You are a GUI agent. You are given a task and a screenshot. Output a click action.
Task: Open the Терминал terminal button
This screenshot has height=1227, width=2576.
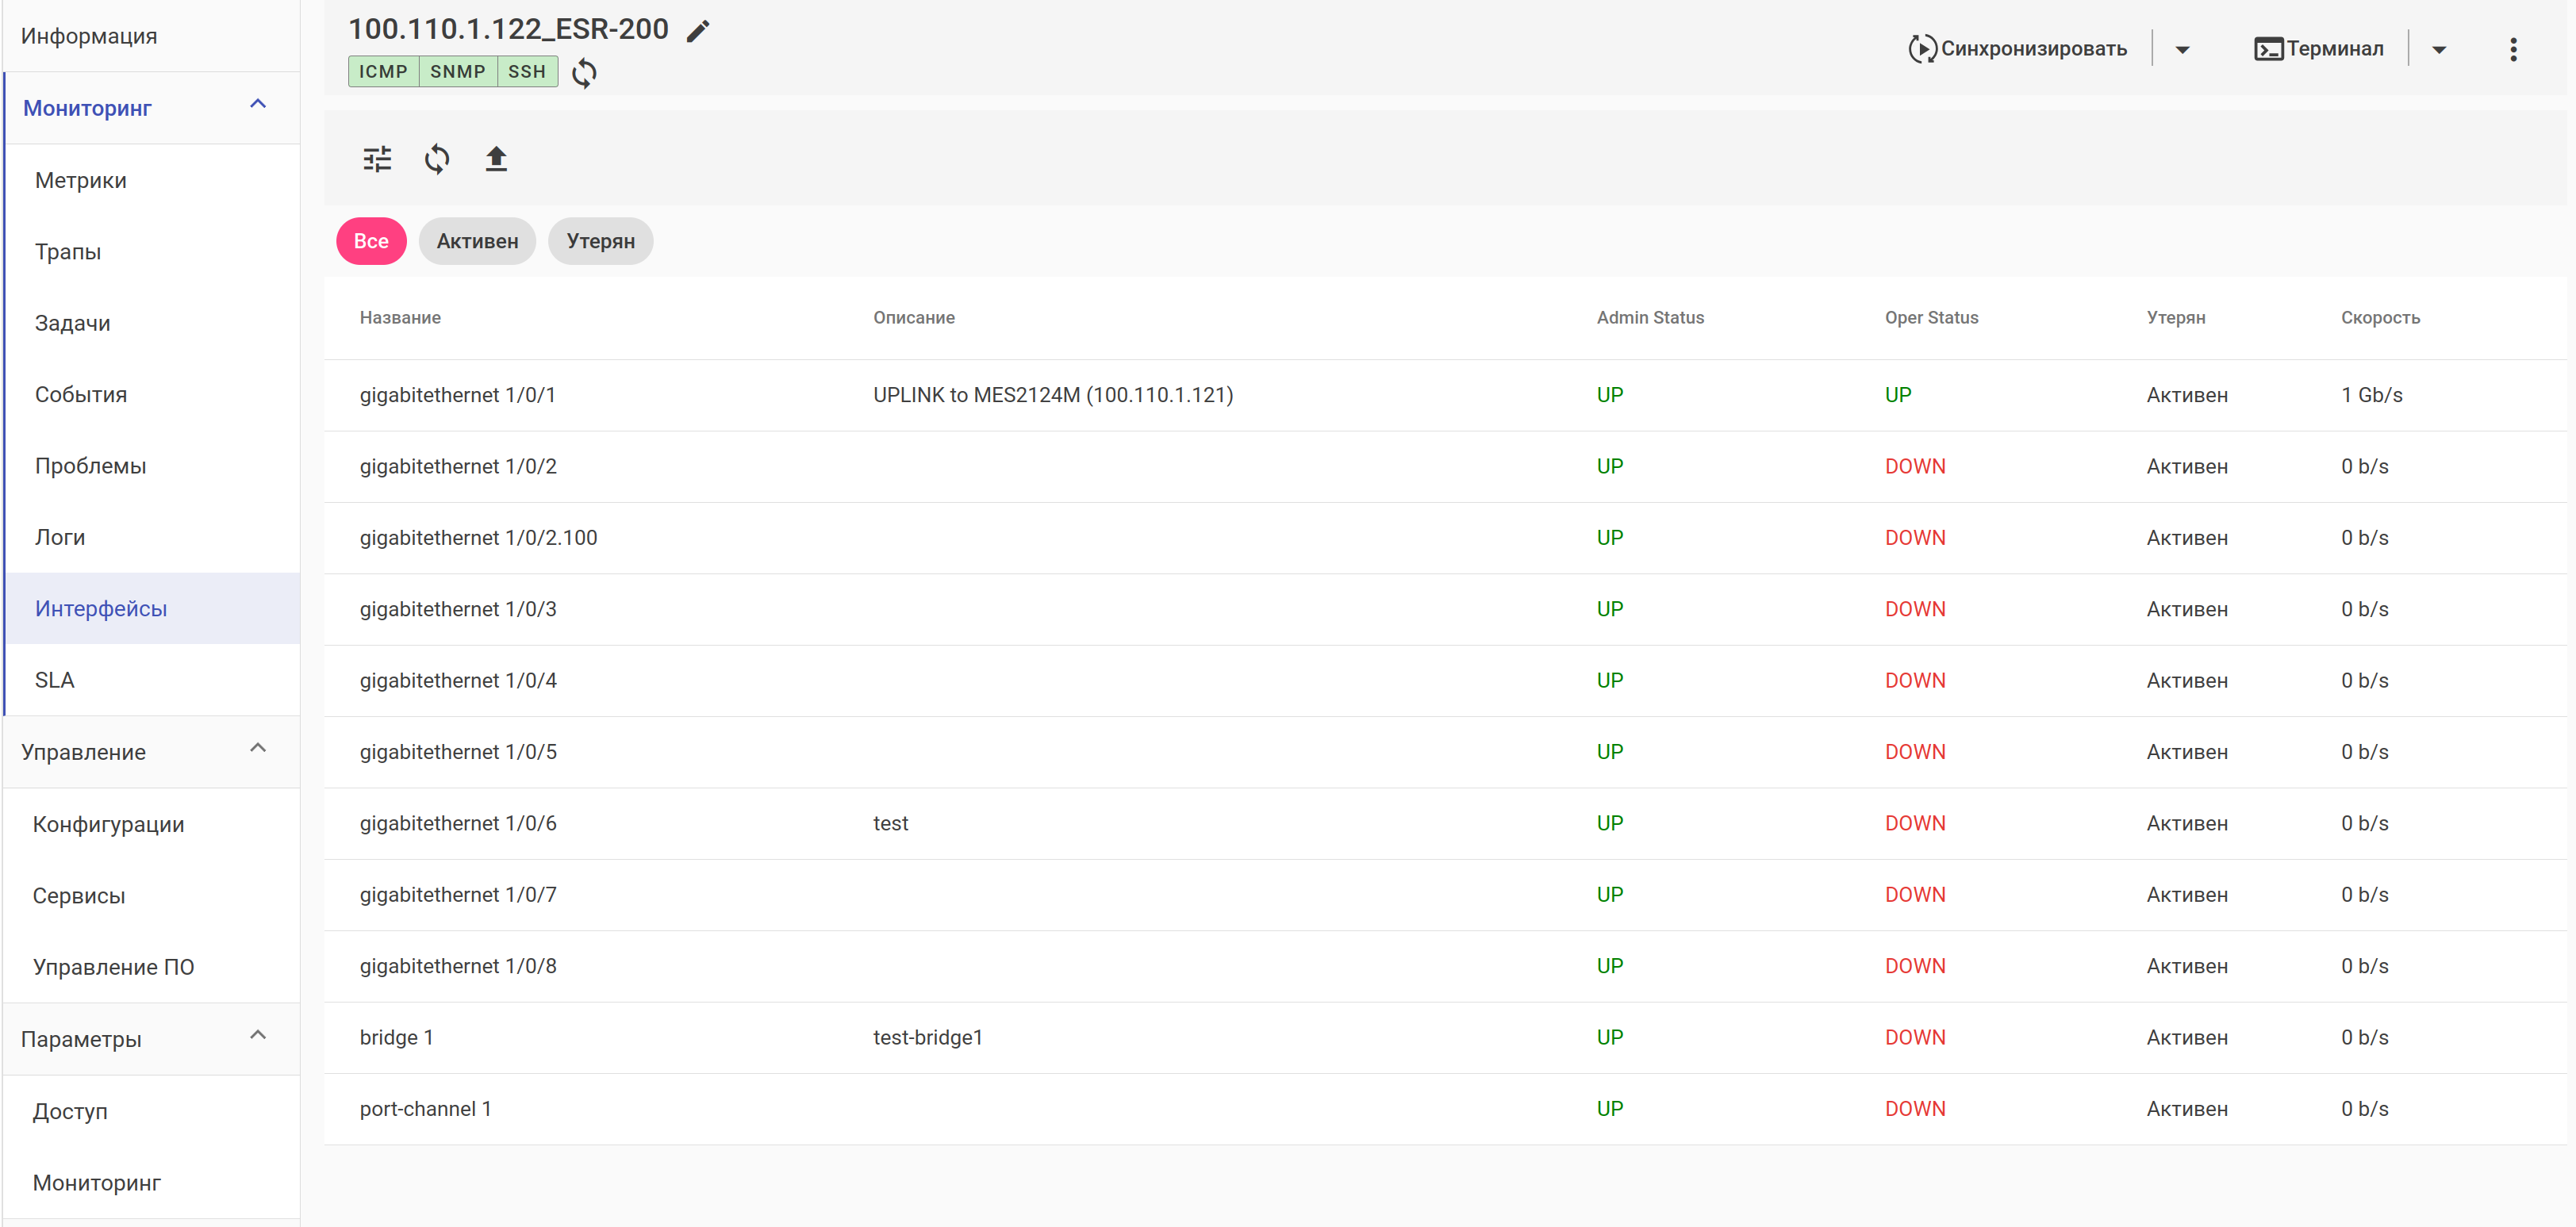(2318, 49)
